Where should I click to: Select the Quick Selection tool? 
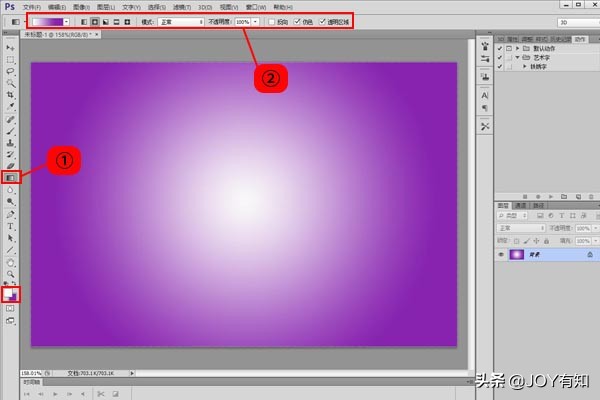[10, 83]
